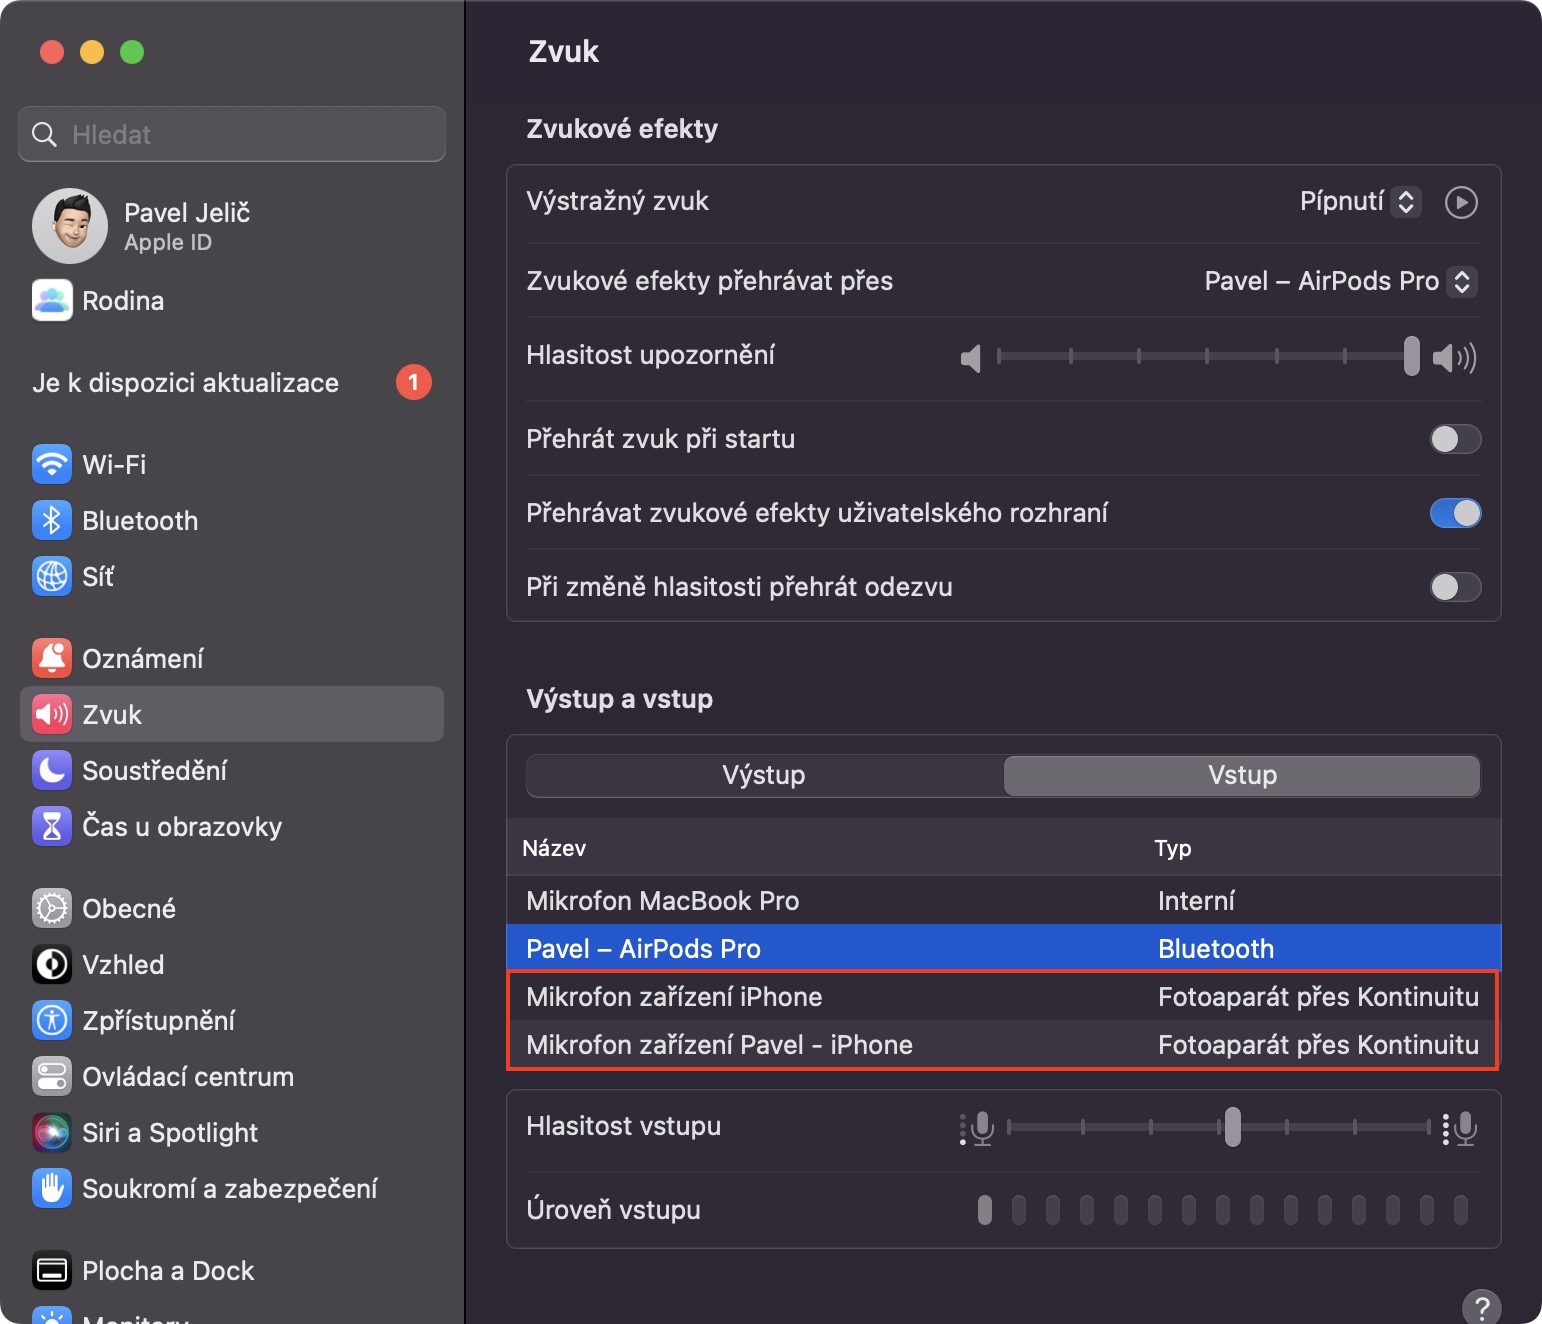Disable user interface sound effects toggle

(1455, 513)
